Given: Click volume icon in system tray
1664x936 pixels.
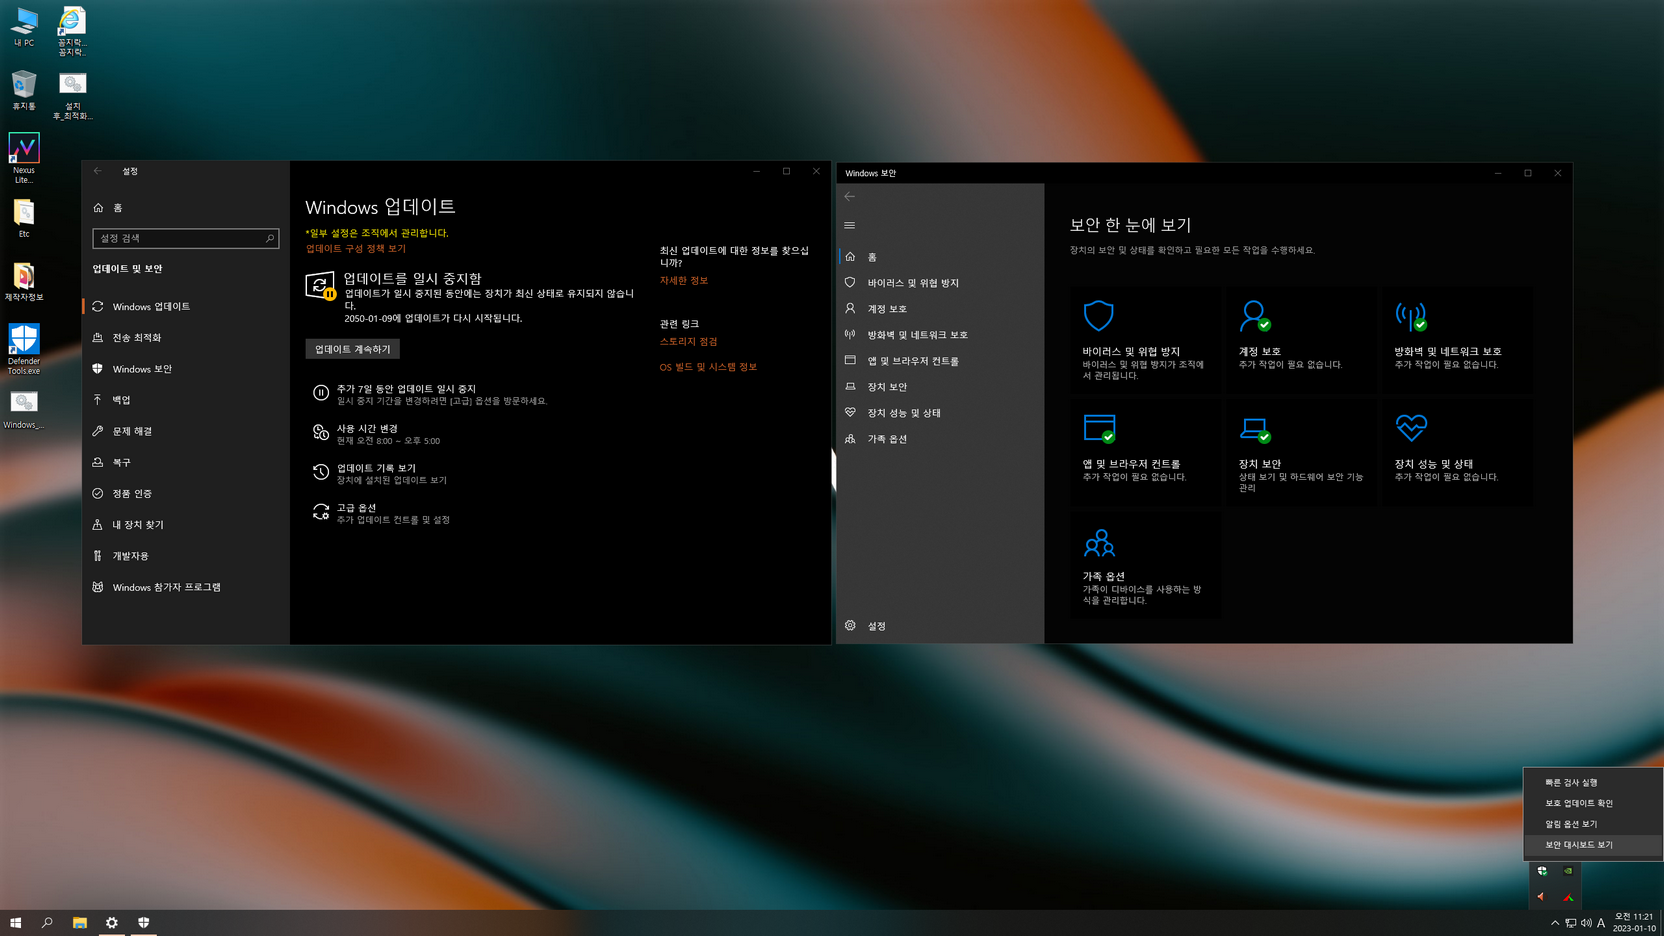Looking at the screenshot, I should coord(1586,923).
